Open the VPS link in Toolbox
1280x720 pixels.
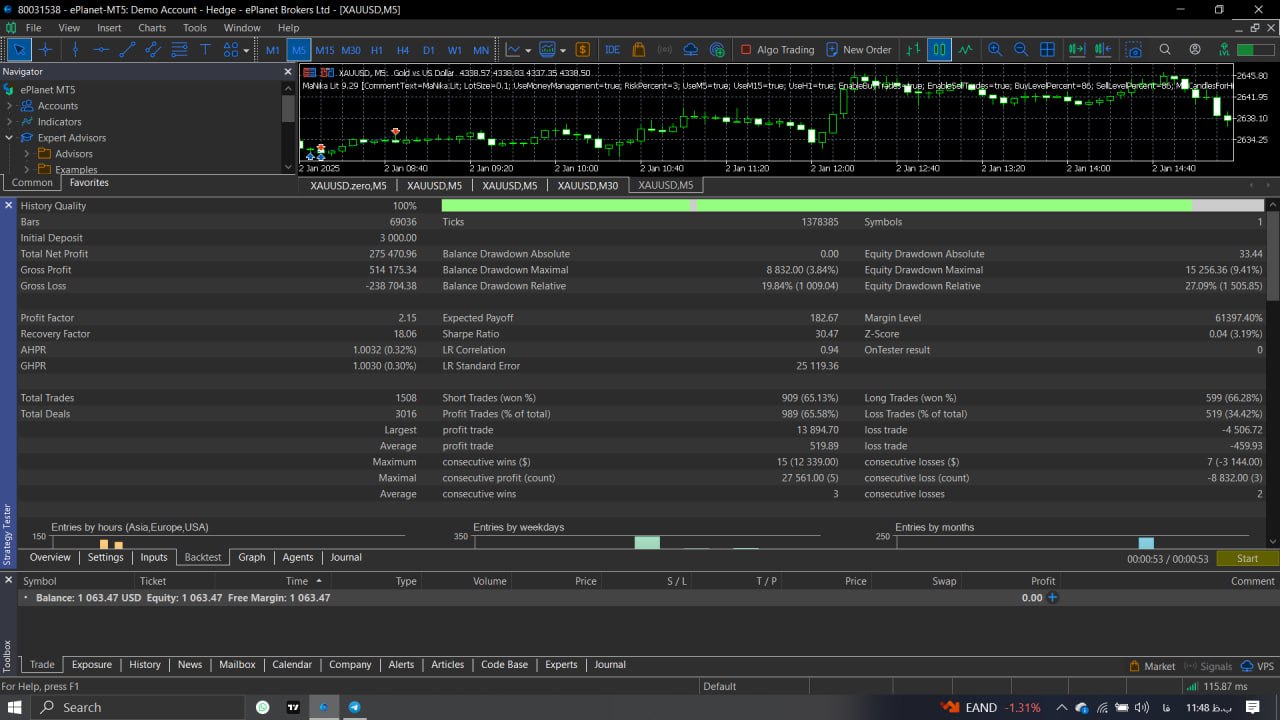[1257, 666]
